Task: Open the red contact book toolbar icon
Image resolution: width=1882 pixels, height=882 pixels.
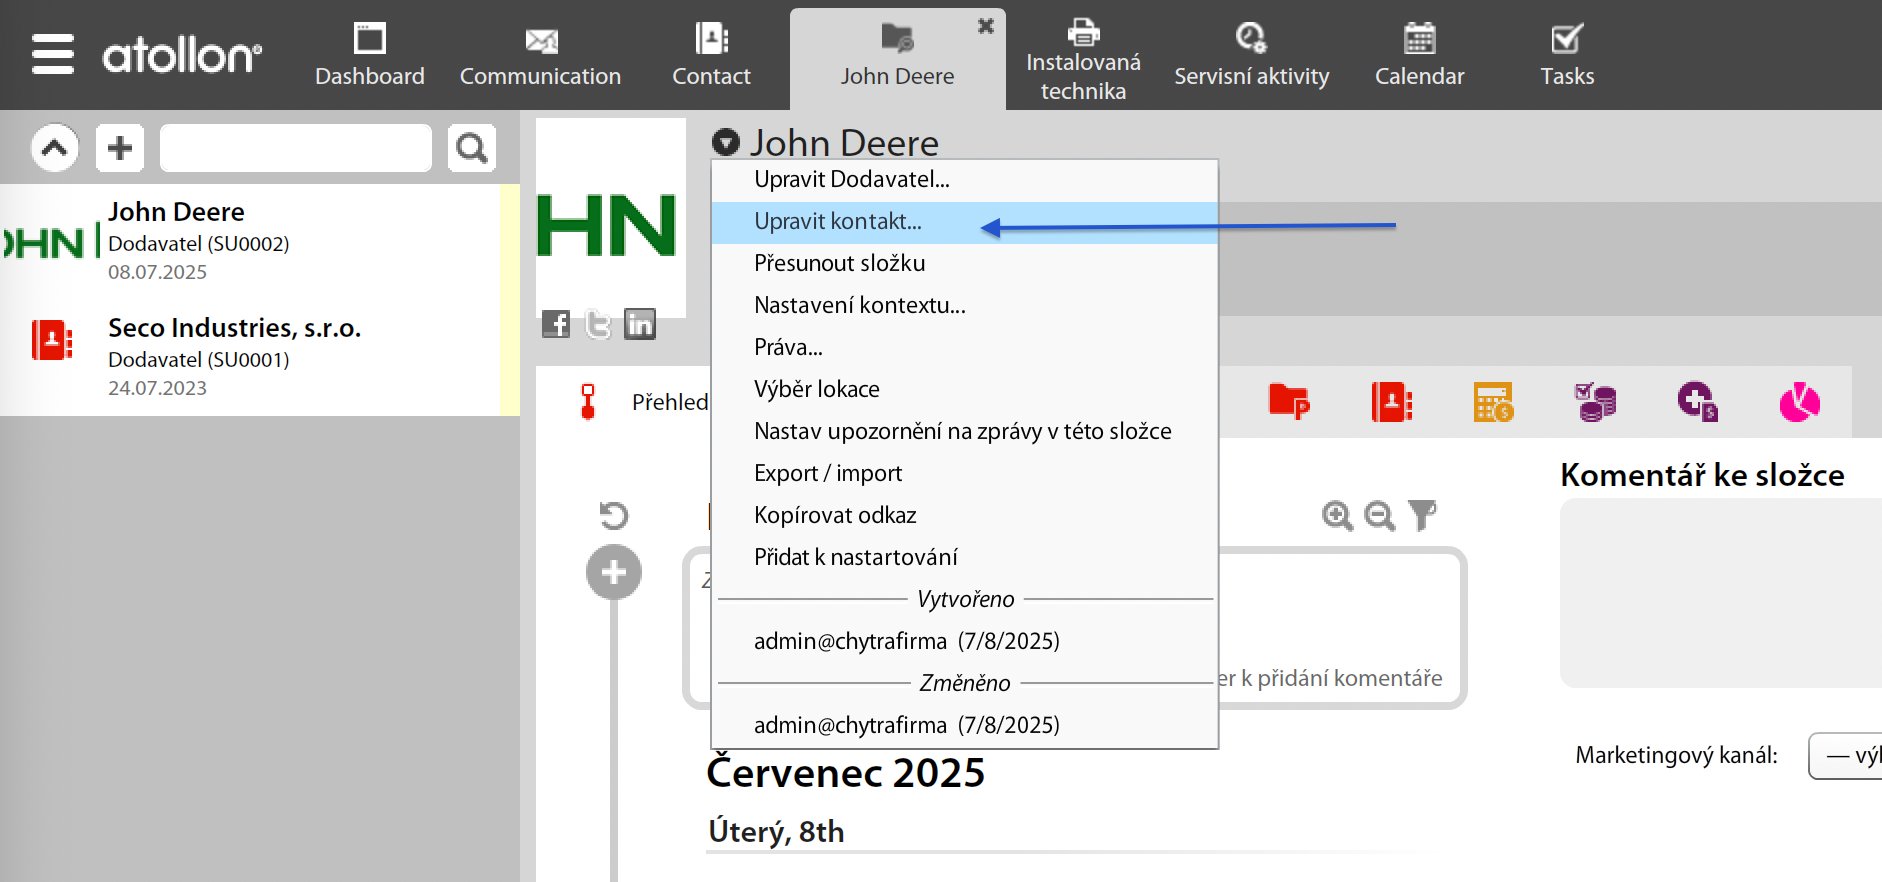Action: (x=1392, y=402)
